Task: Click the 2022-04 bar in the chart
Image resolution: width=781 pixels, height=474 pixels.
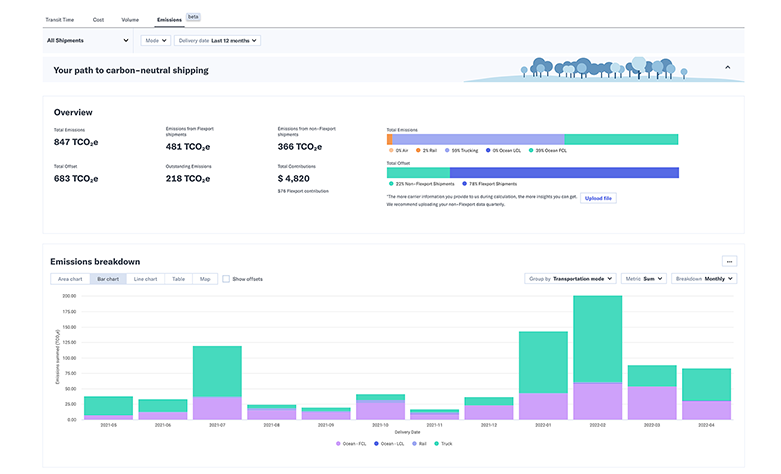Action: pyautogui.click(x=706, y=394)
